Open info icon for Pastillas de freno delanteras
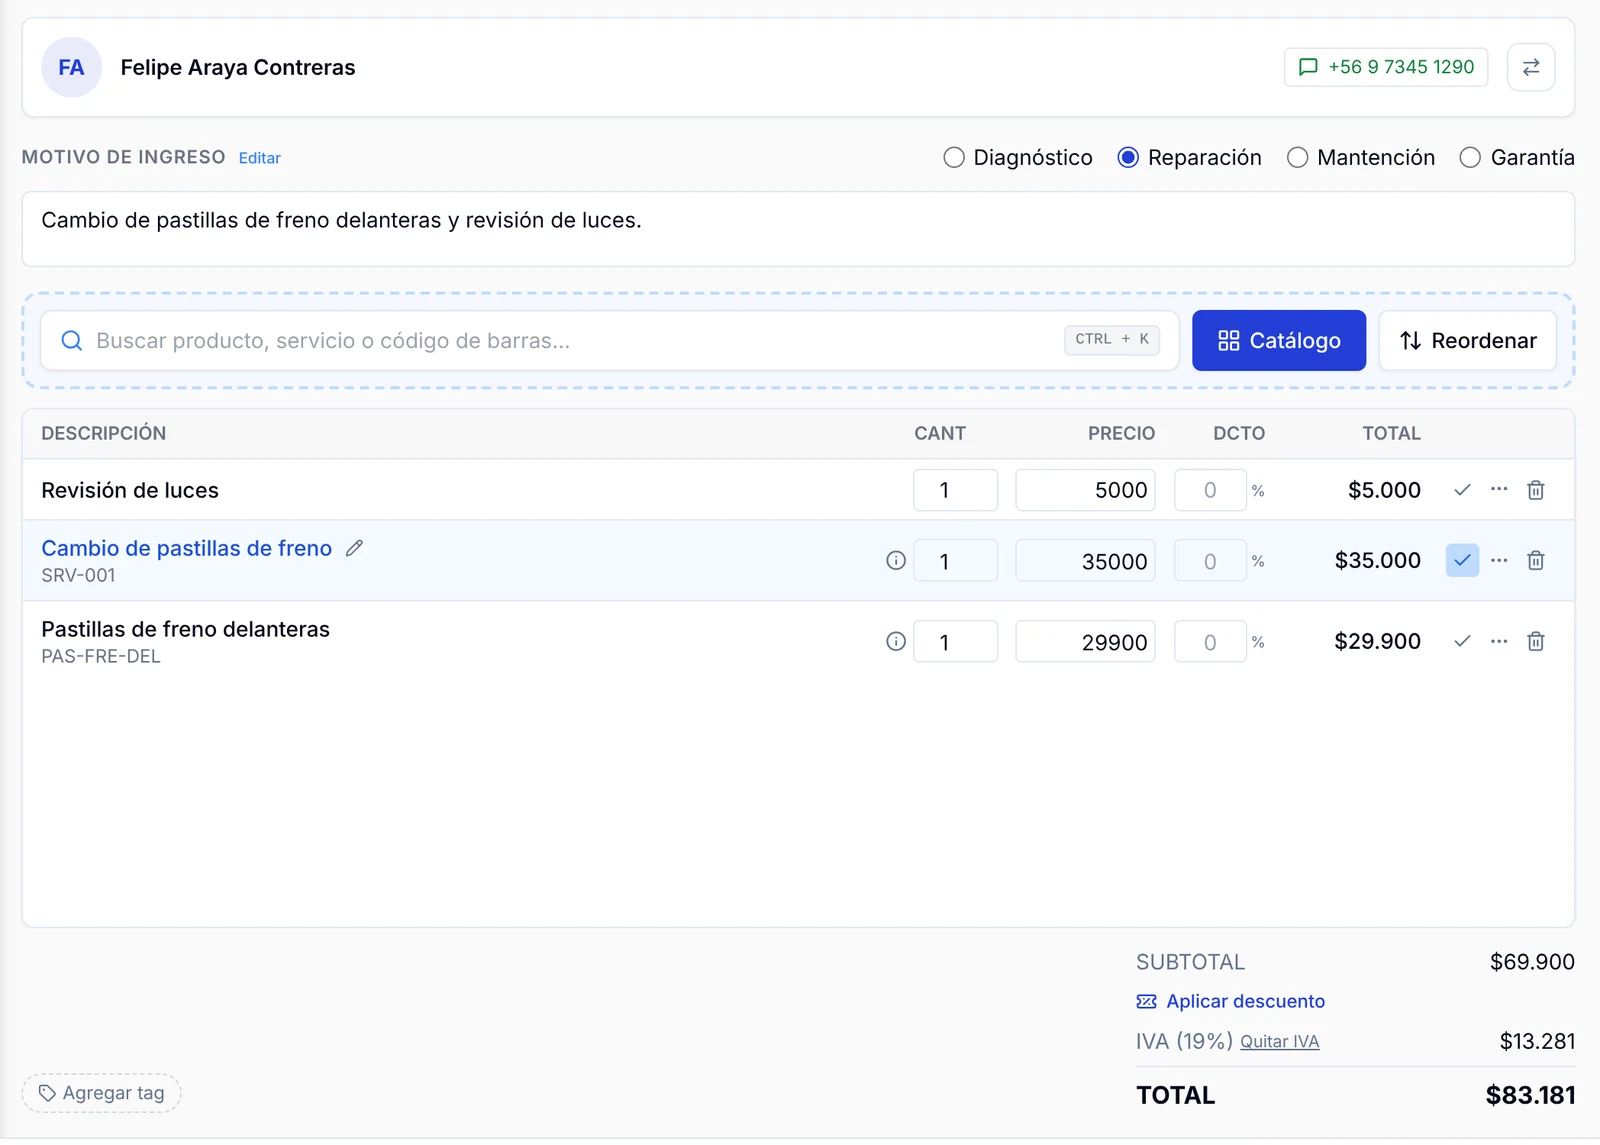Screen dimensions: 1600x1145 [896, 641]
